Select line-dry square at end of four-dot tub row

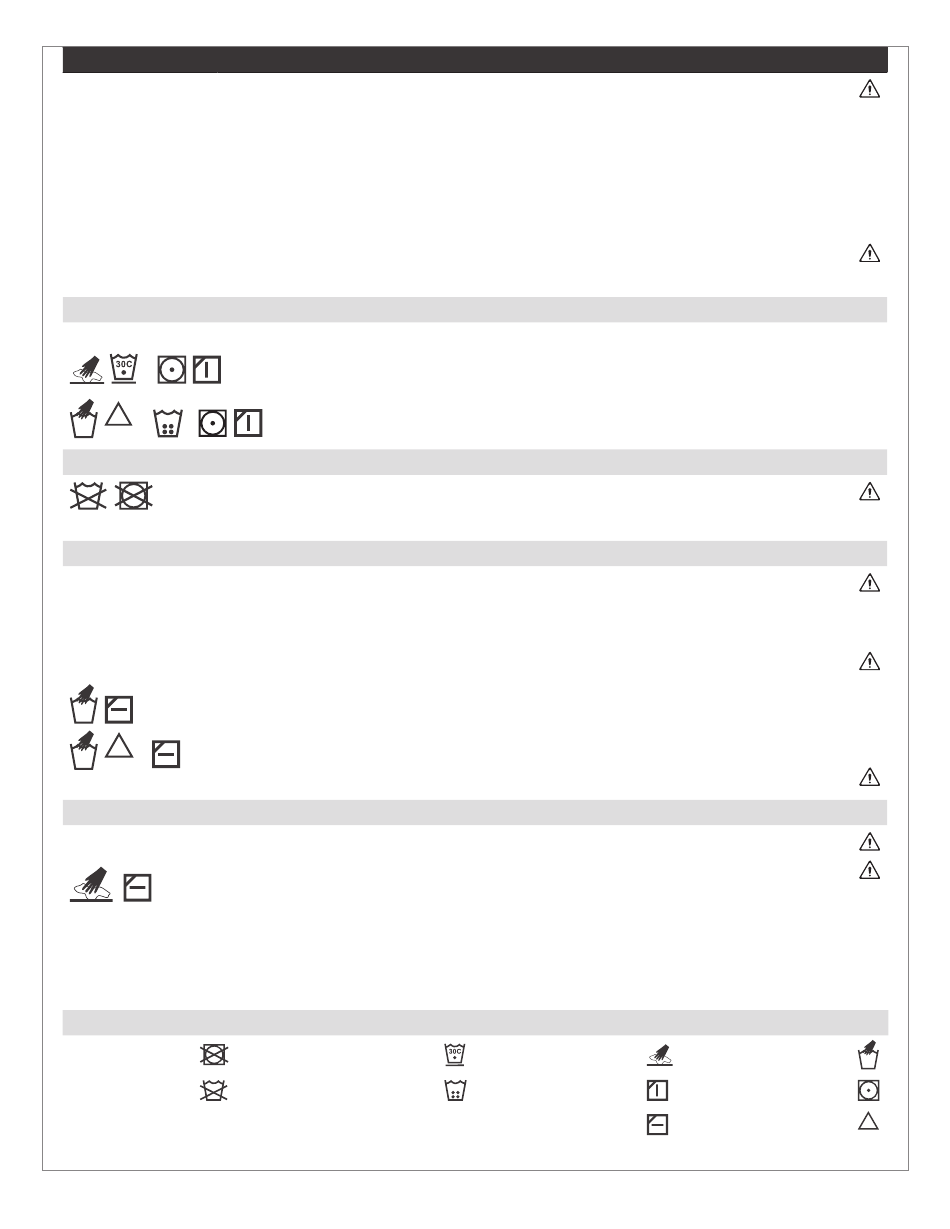(x=248, y=423)
